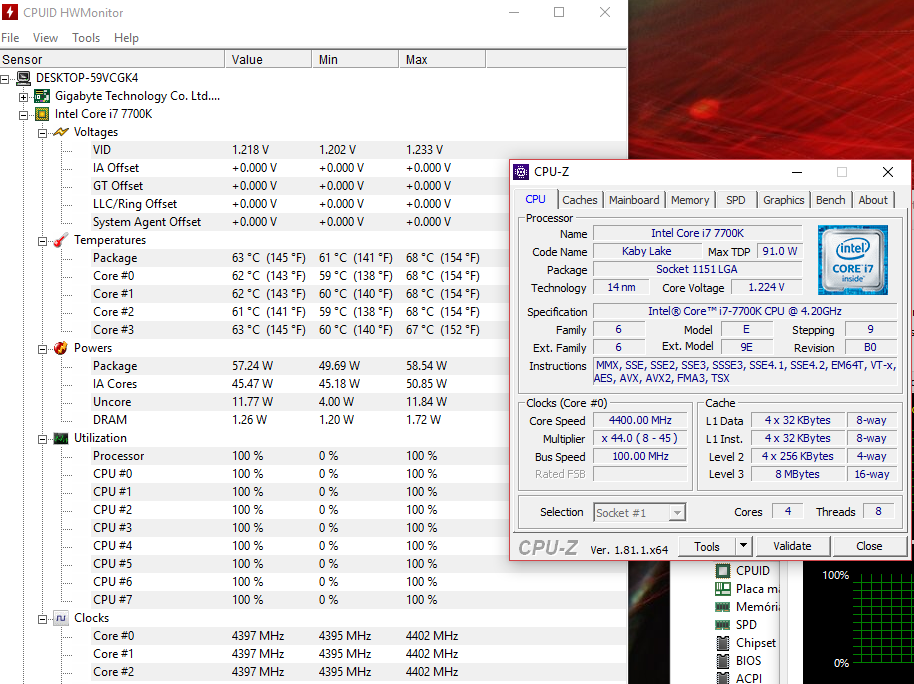This screenshot has width=914, height=684.
Task: Click the Clocks waveform icon
Action: point(61,618)
